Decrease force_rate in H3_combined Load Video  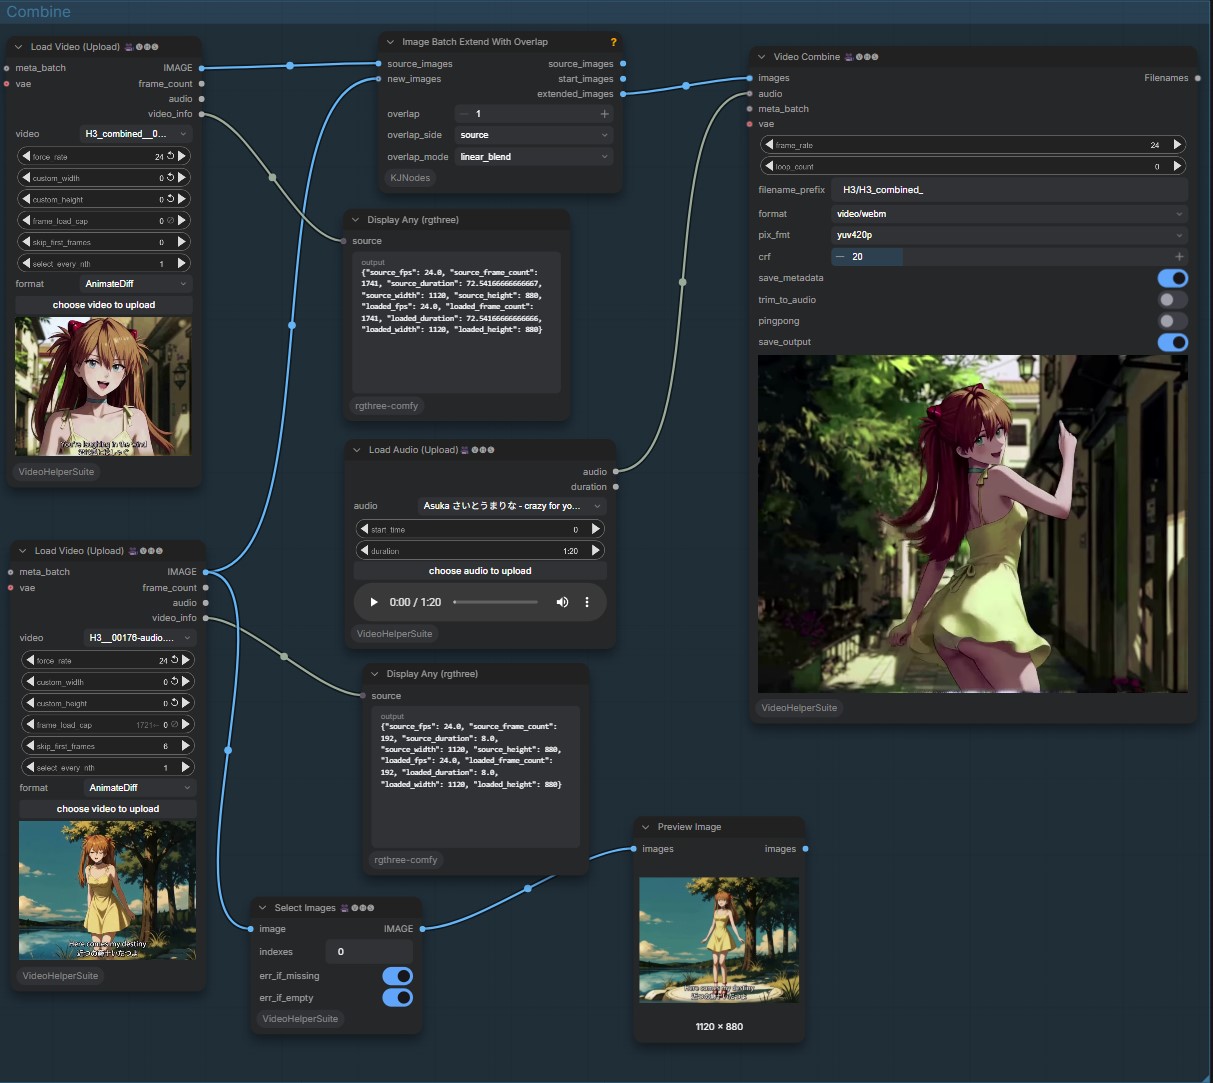(25, 156)
